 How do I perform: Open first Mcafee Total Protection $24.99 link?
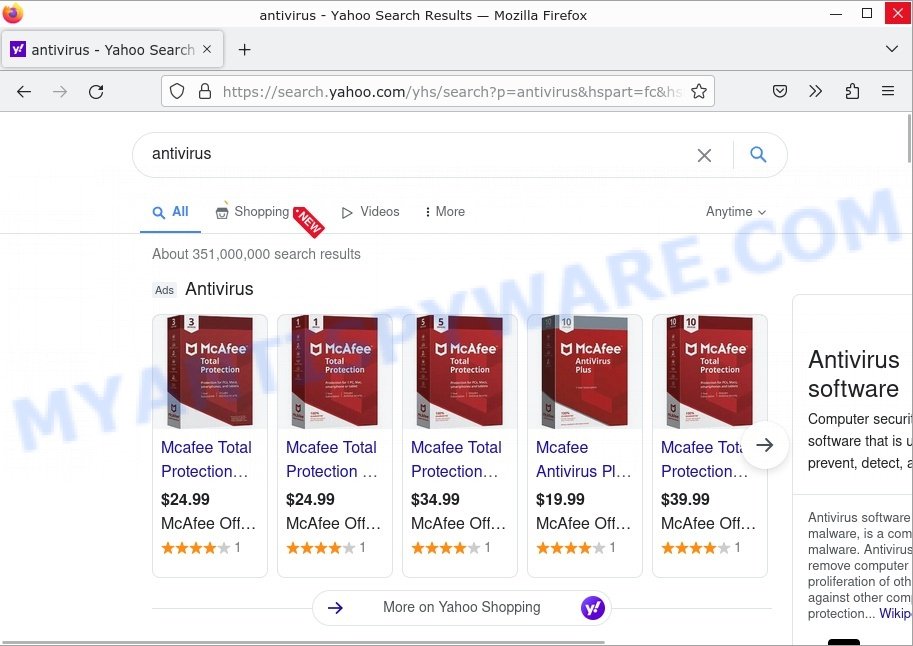coord(206,459)
